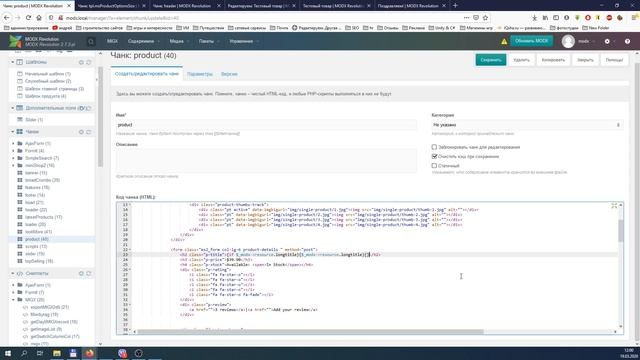
Task: Open the Содержимое top menu
Action: pyautogui.click(x=143, y=41)
